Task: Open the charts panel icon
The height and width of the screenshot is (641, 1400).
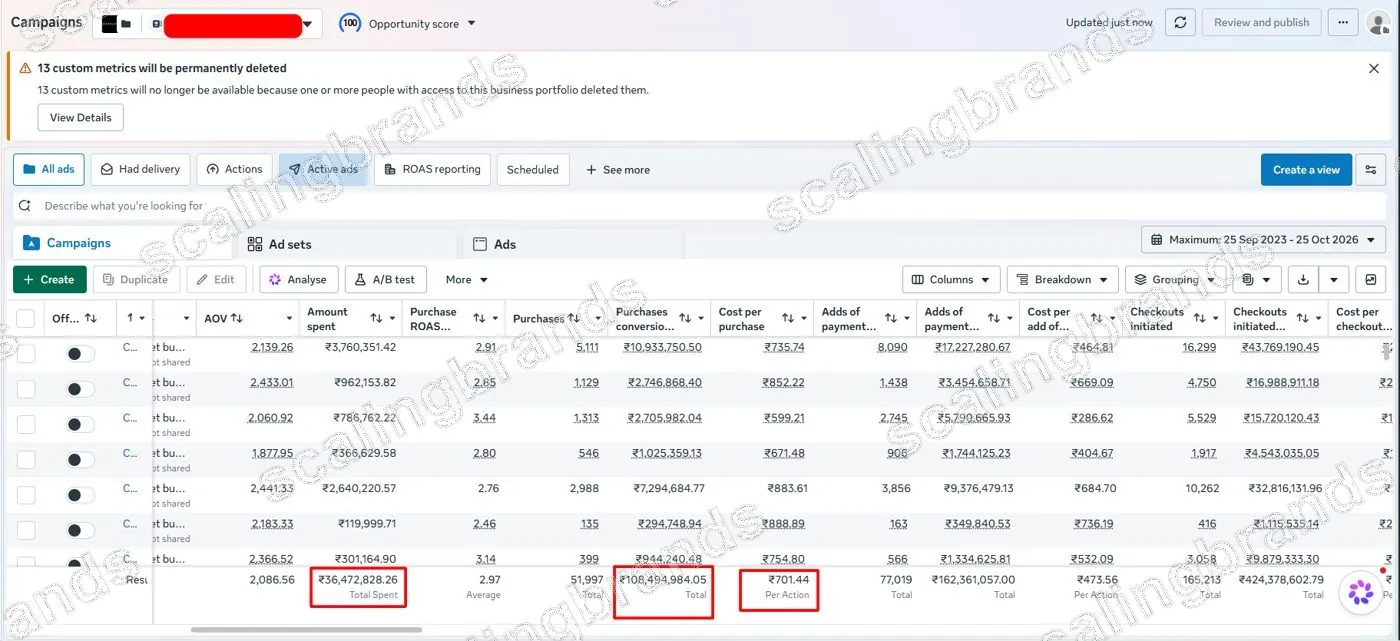Action: 1371,280
